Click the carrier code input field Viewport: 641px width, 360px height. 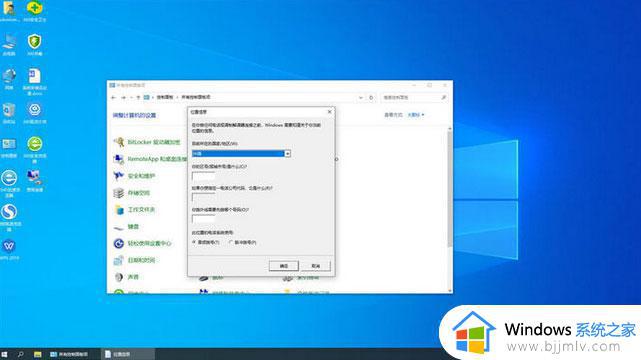(203, 197)
